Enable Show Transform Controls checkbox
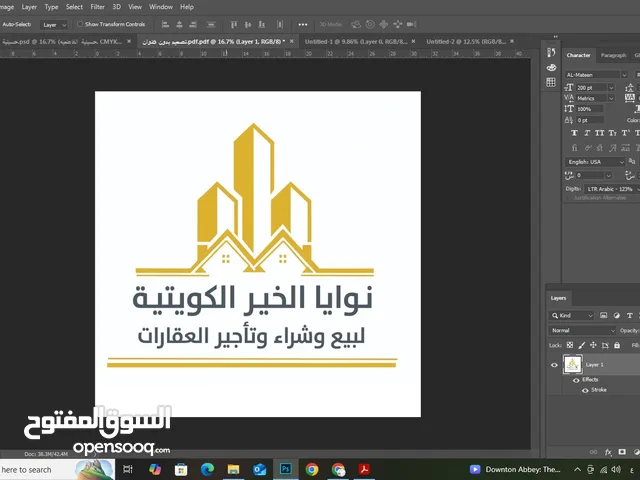 click(80, 24)
